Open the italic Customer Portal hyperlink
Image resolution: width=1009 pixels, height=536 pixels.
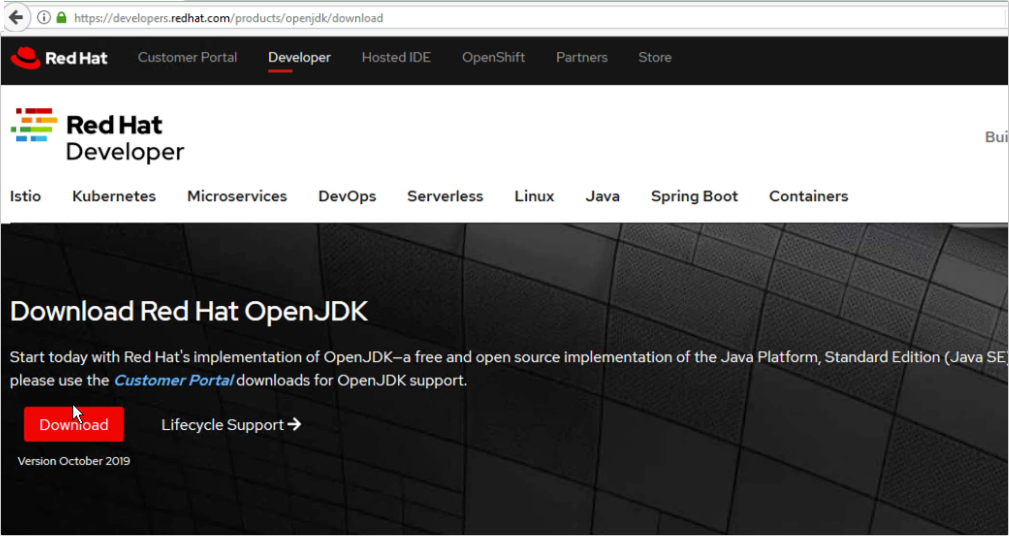tap(174, 380)
